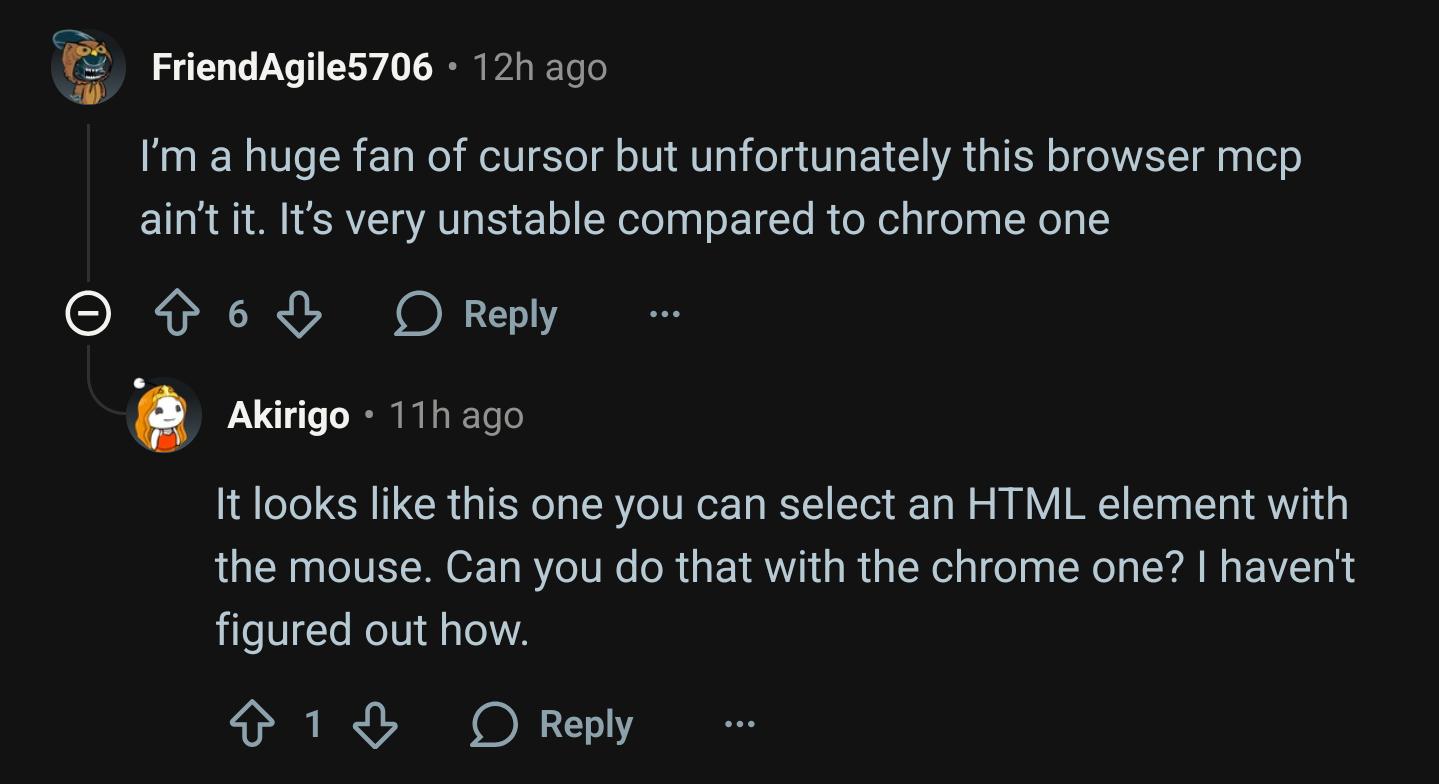The image size is (1439, 784).
Task: Click Akirigo's avatar
Action: [165, 415]
